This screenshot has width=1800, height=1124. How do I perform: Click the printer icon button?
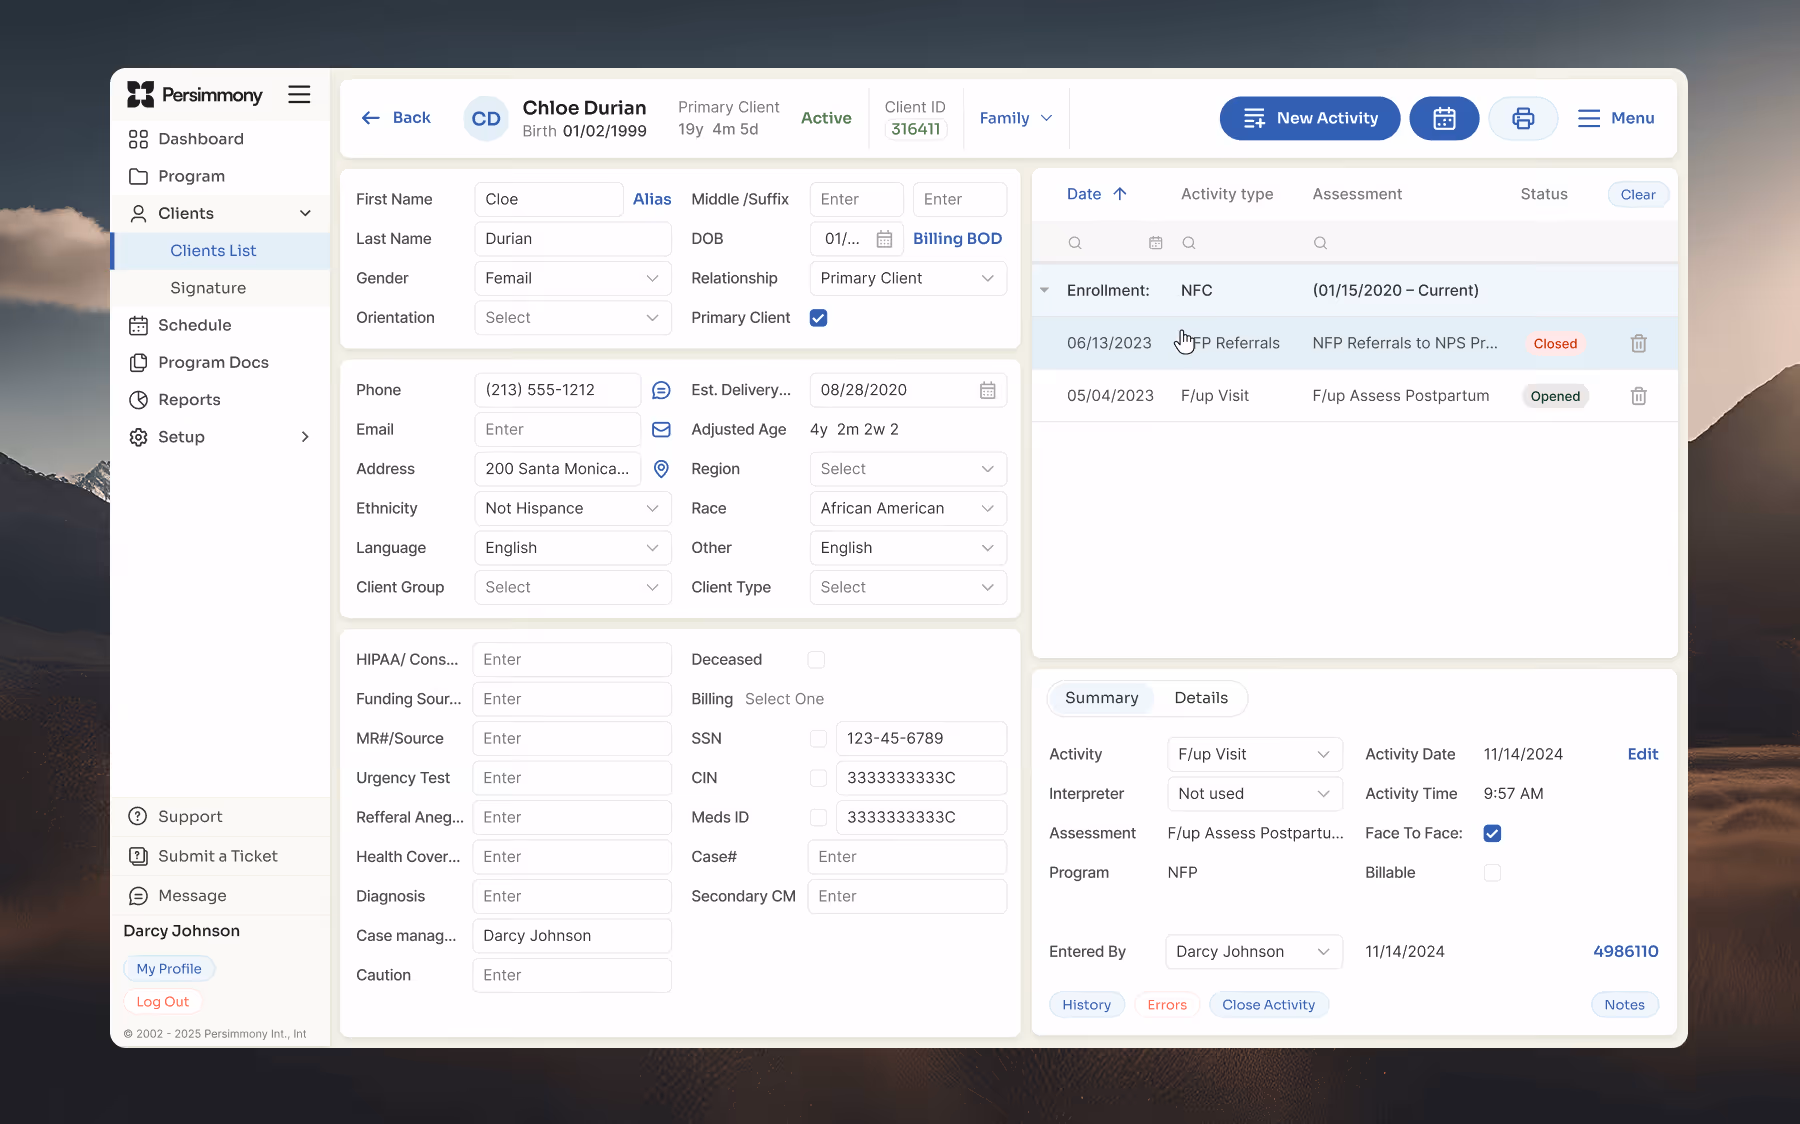(x=1523, y=118)
